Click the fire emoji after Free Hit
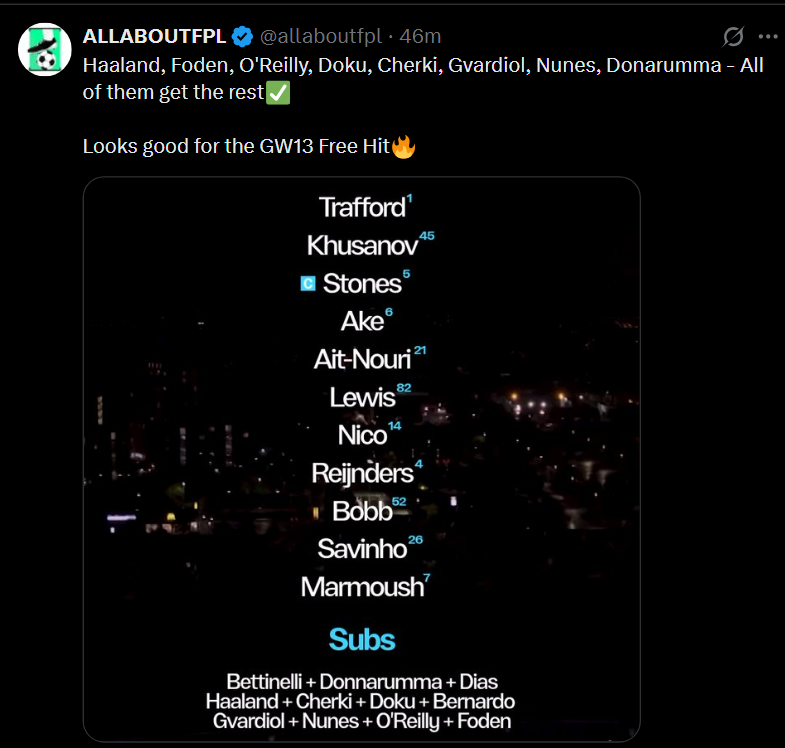Screen dimensions: 785x748 click(x=403, y=147)
